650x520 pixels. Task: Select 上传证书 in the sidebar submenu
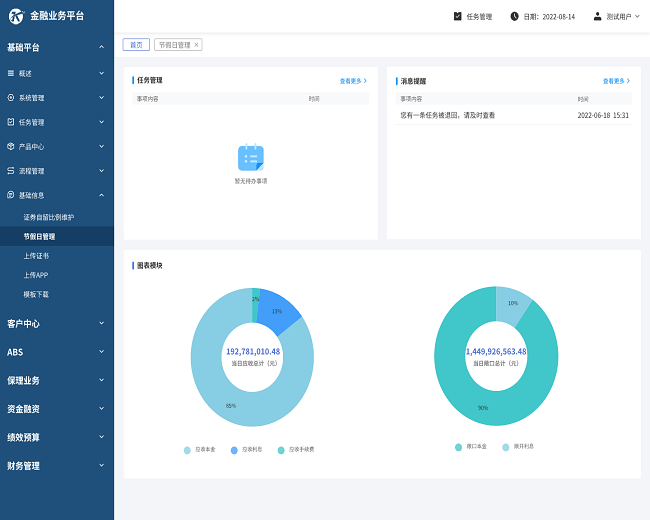click(36, 256)
